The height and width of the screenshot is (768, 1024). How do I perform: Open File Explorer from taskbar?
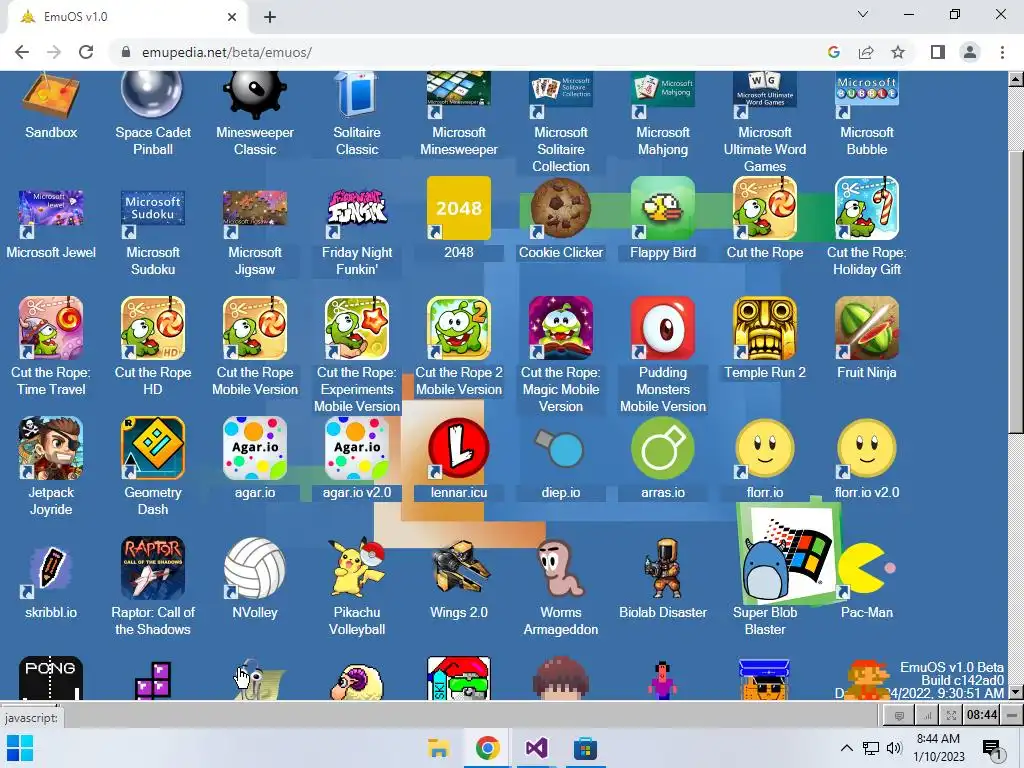tap(439, 748)
